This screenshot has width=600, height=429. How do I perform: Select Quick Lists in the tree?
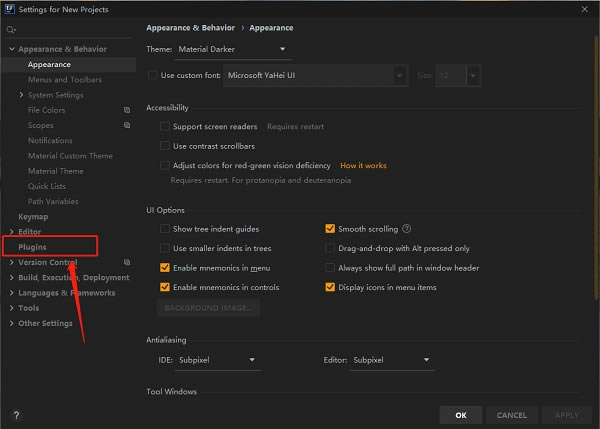click(47, 186)
